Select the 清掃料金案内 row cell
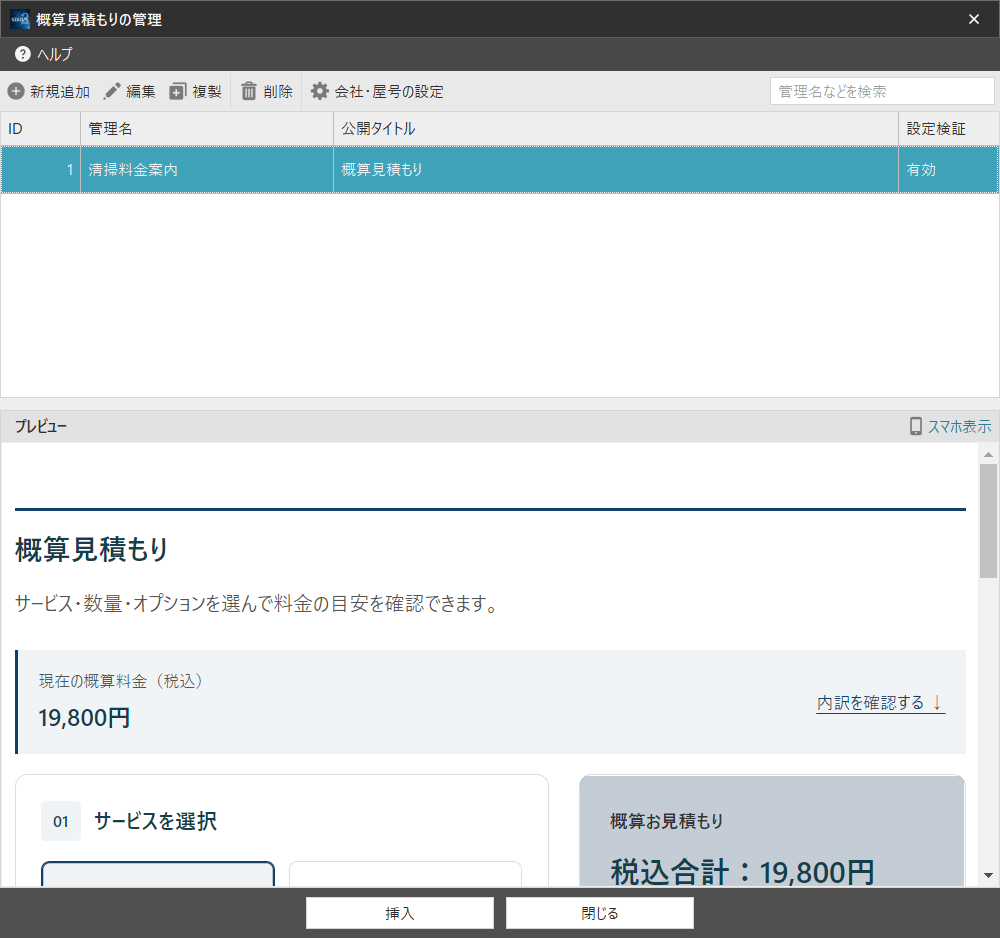The height and width of the screenshot is (938, 1000). pyautogui.click(x=207, y=170)
